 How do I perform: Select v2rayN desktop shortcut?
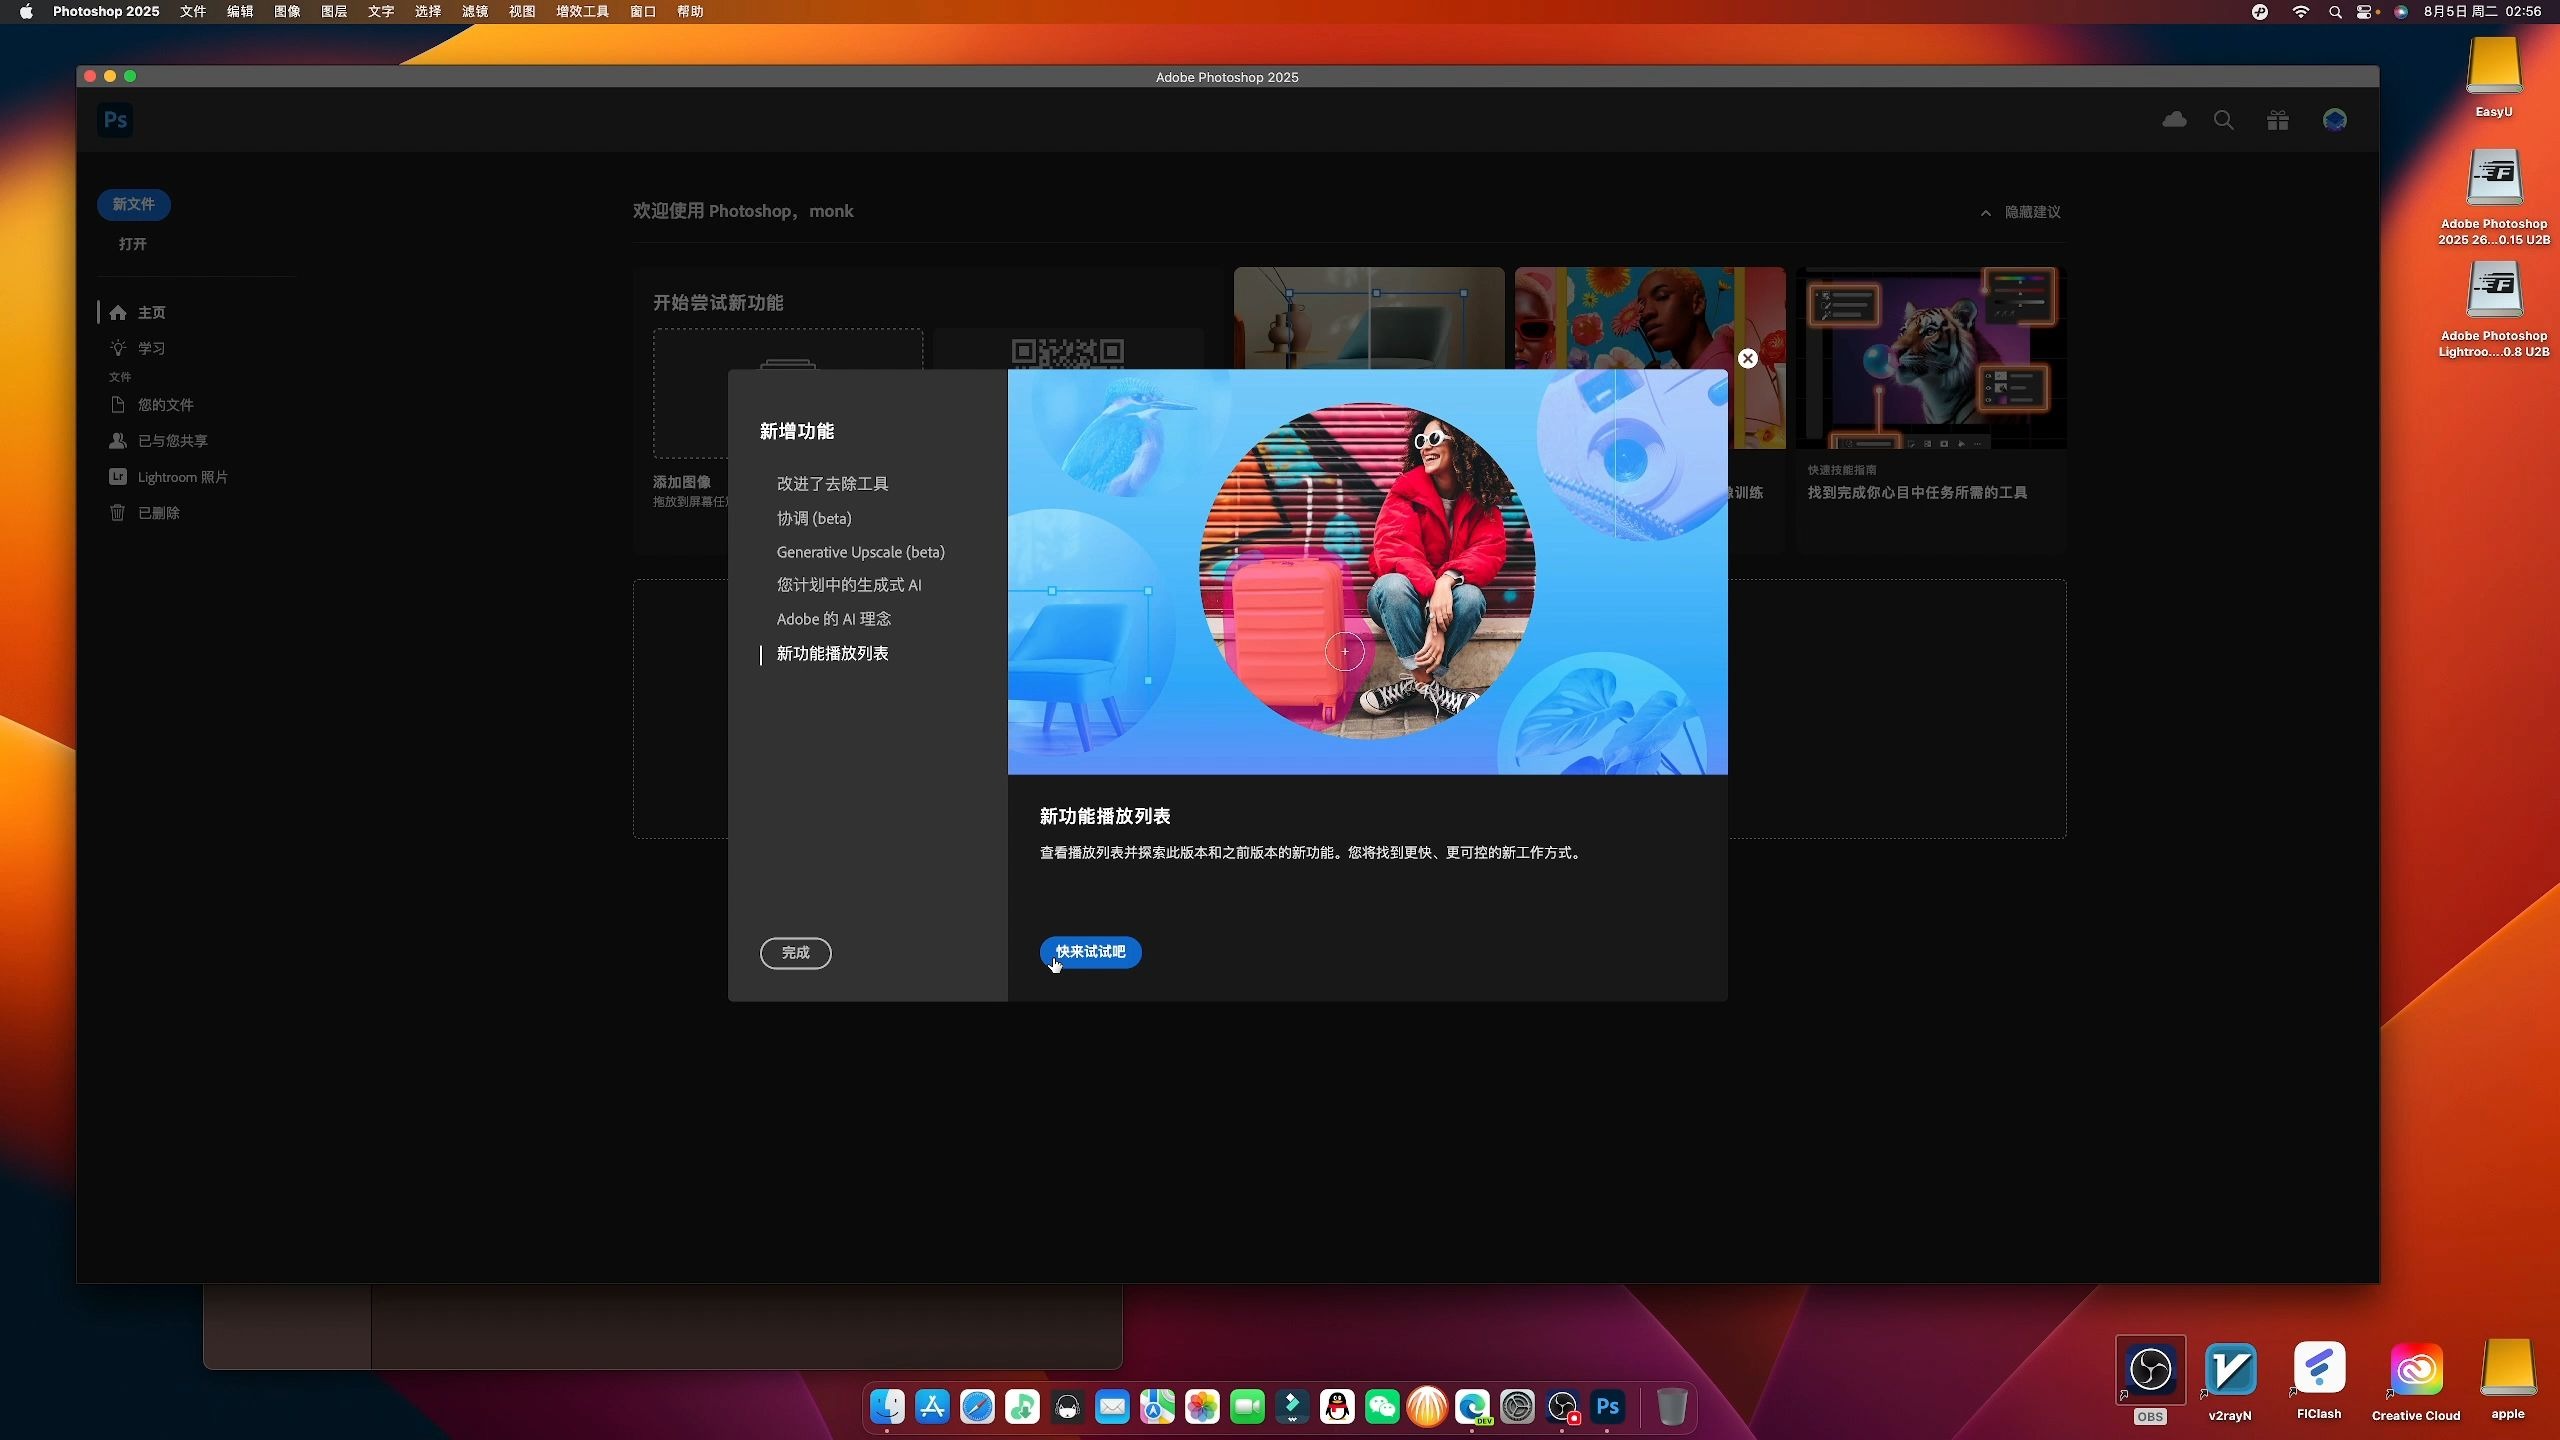[2230, 1381]
